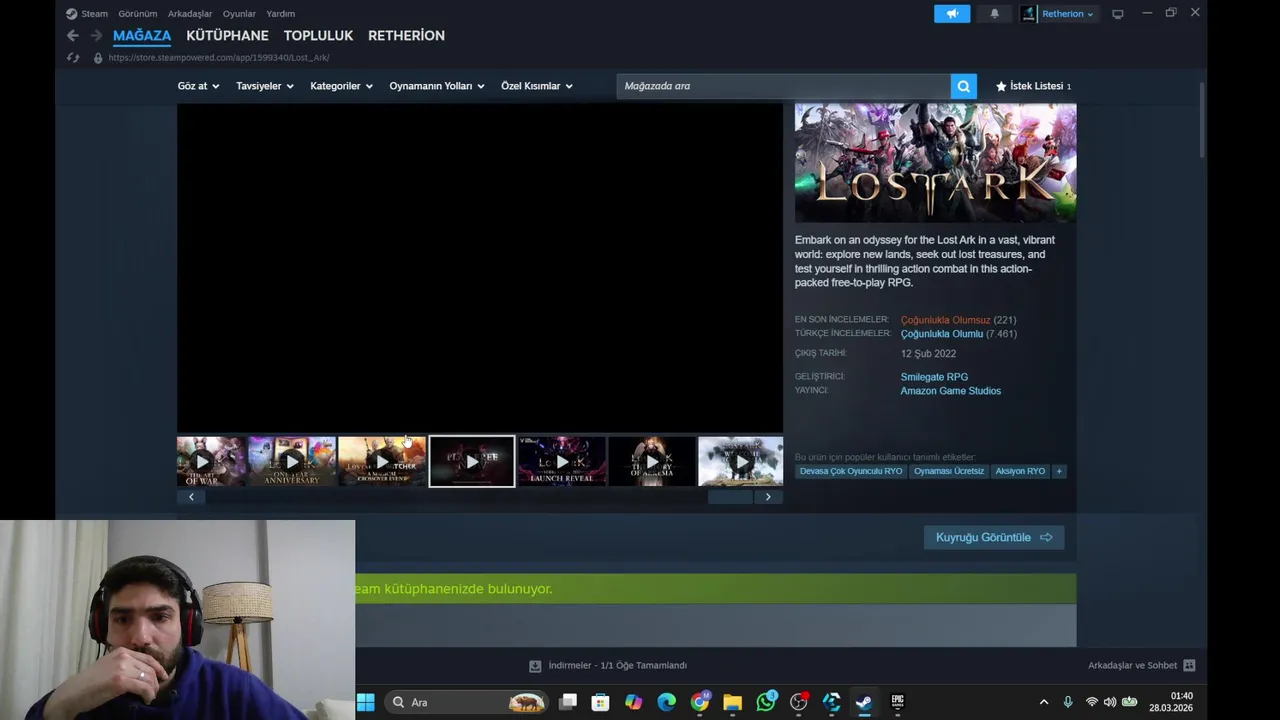Select the Oynaması Ücretsiz tag

point(949,471)
